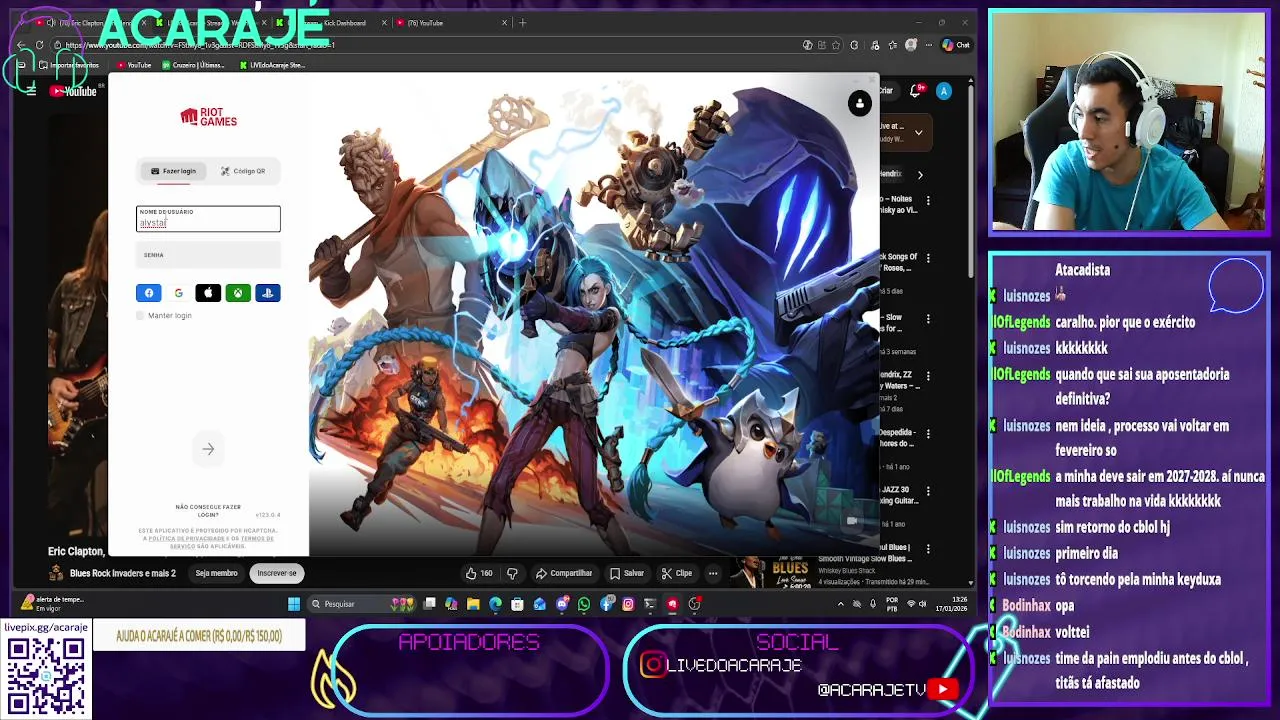Open the Cruzeiro bookmark
1280x720 pixels.
pos(193,65)
